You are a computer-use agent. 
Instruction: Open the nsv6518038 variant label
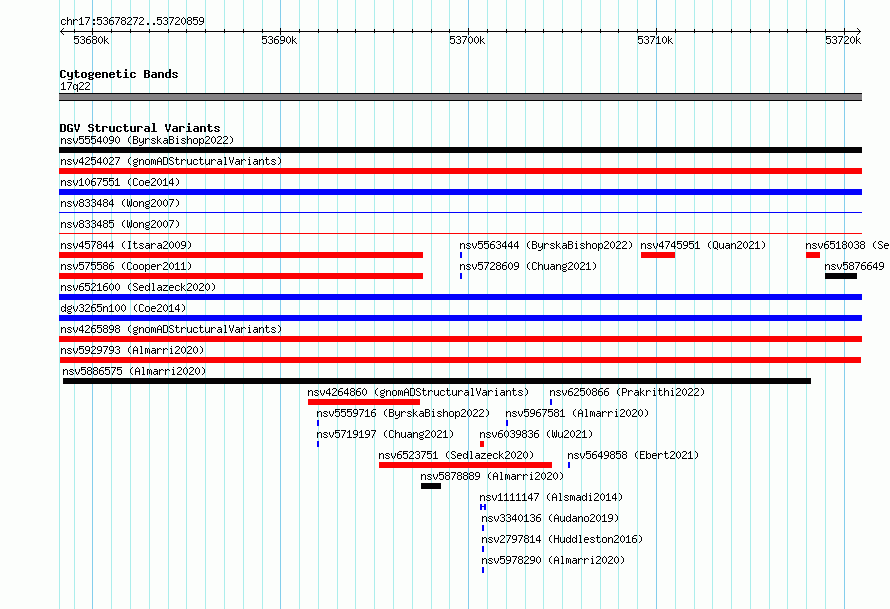(x=847, y=245)
